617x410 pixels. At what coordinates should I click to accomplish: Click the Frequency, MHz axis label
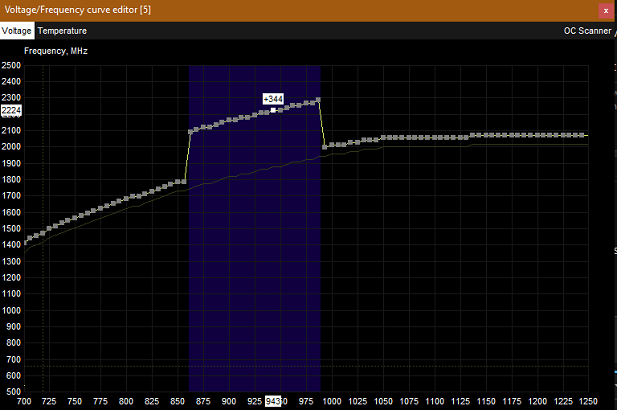(56, 51)
